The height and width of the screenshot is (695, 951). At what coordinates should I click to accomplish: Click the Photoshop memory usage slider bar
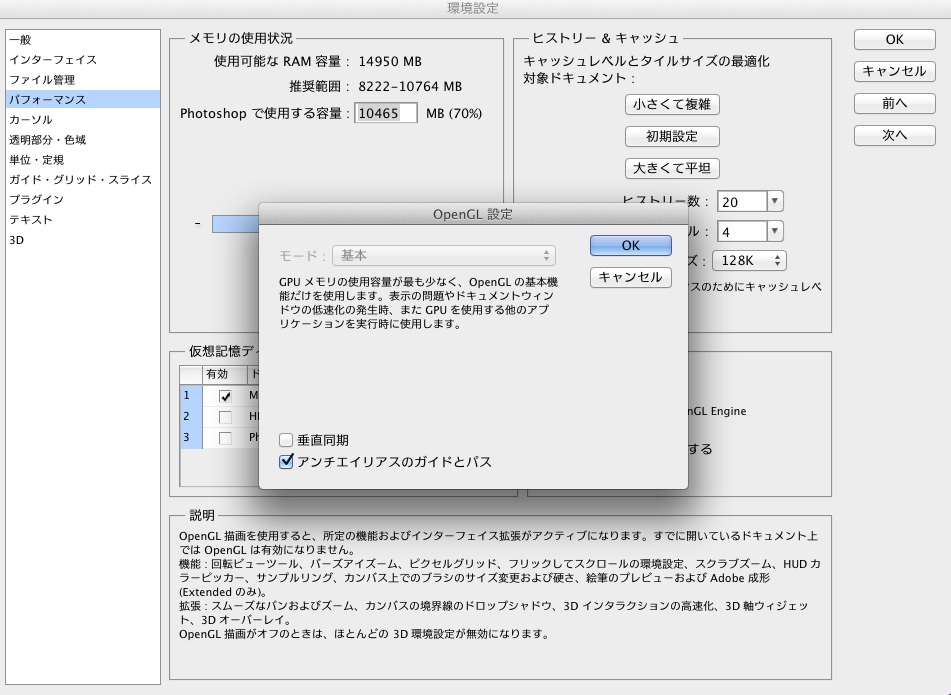pos(236,224)
